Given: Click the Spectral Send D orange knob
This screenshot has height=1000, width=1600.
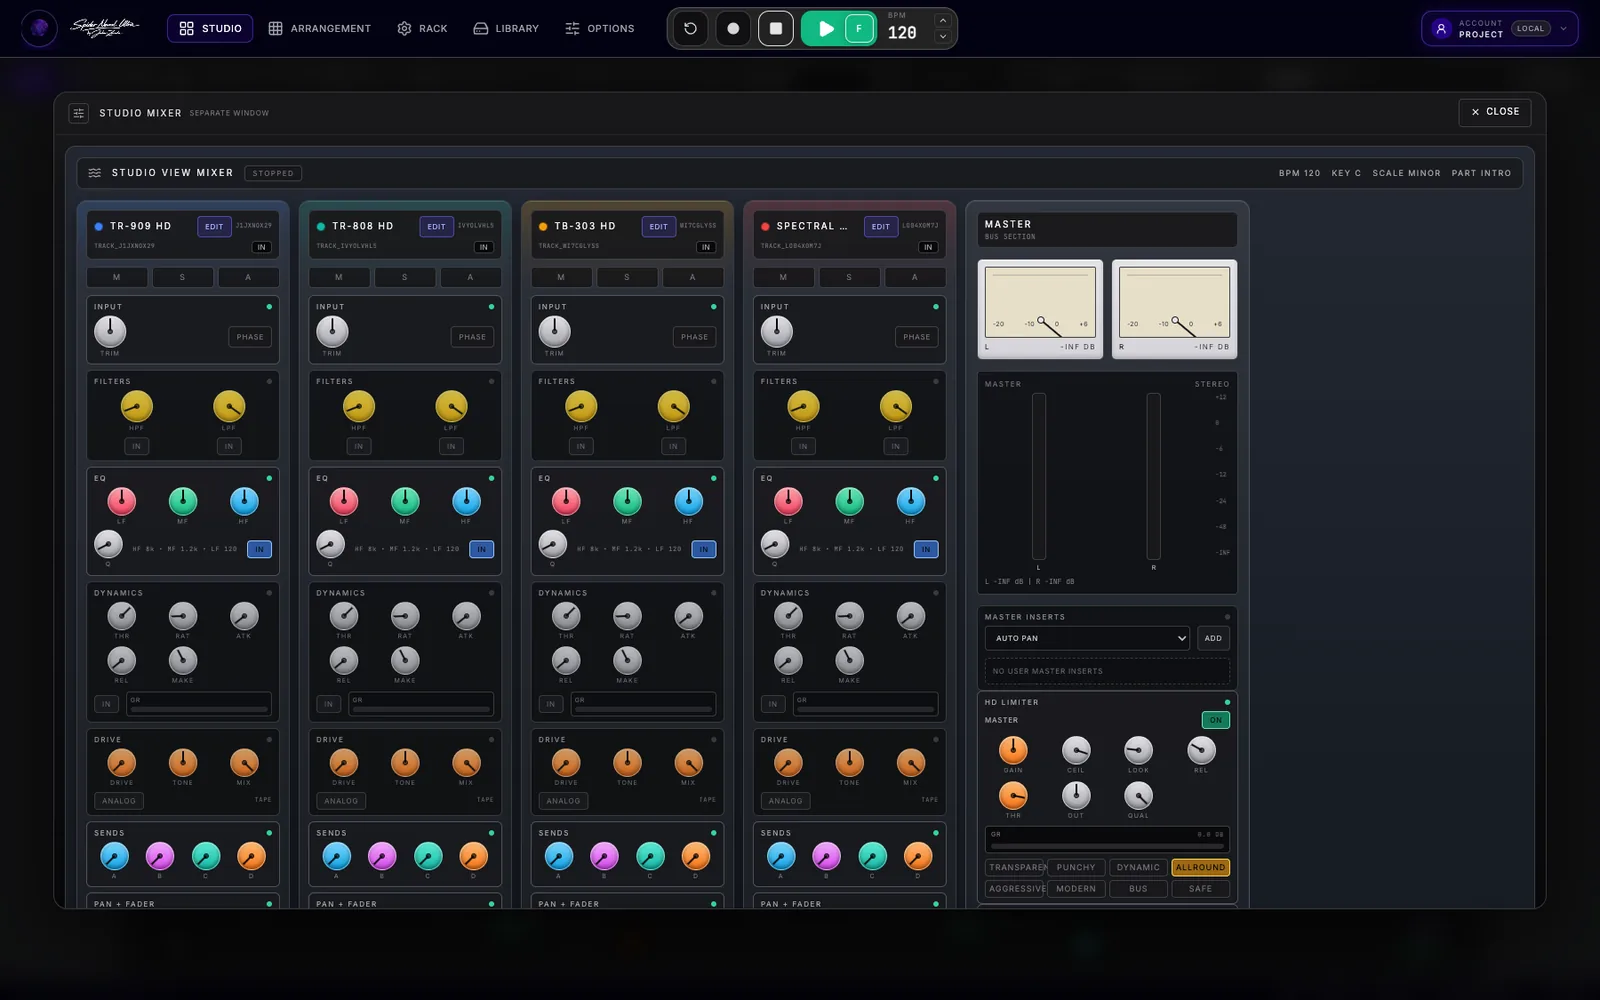Looking at the screenshot, I should click(x=917, y=856).
